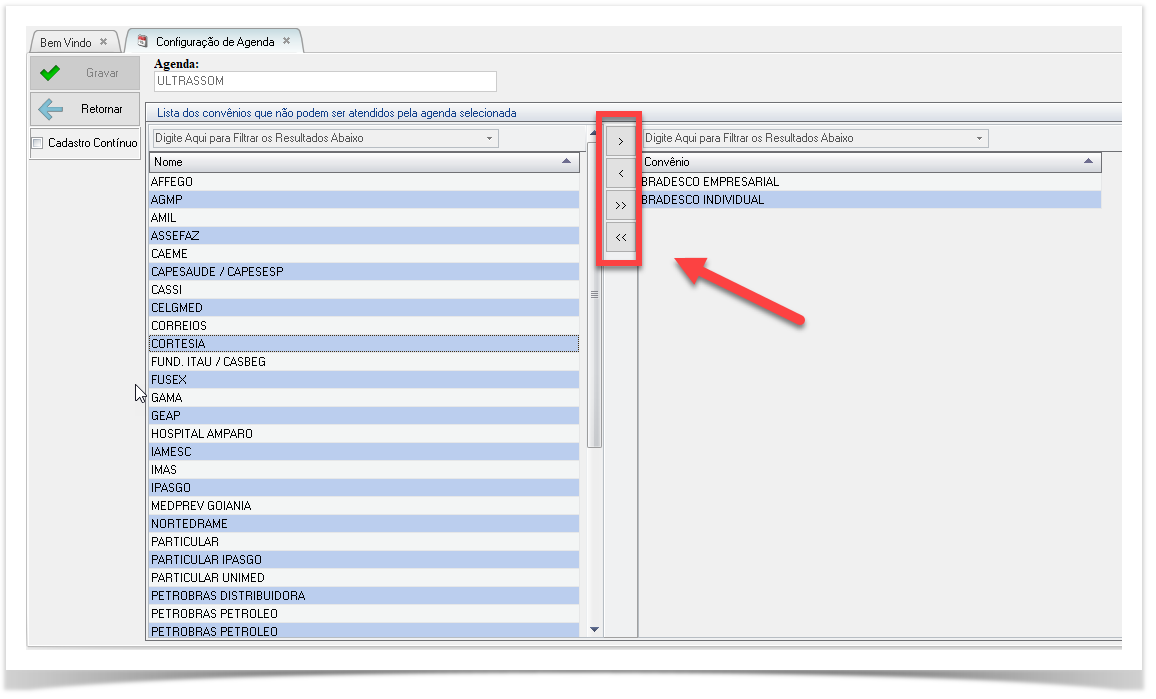
Task: Toggle the Cadastro Contínuo checkbox
Action: pyautogui.click(x=38, y=143)
